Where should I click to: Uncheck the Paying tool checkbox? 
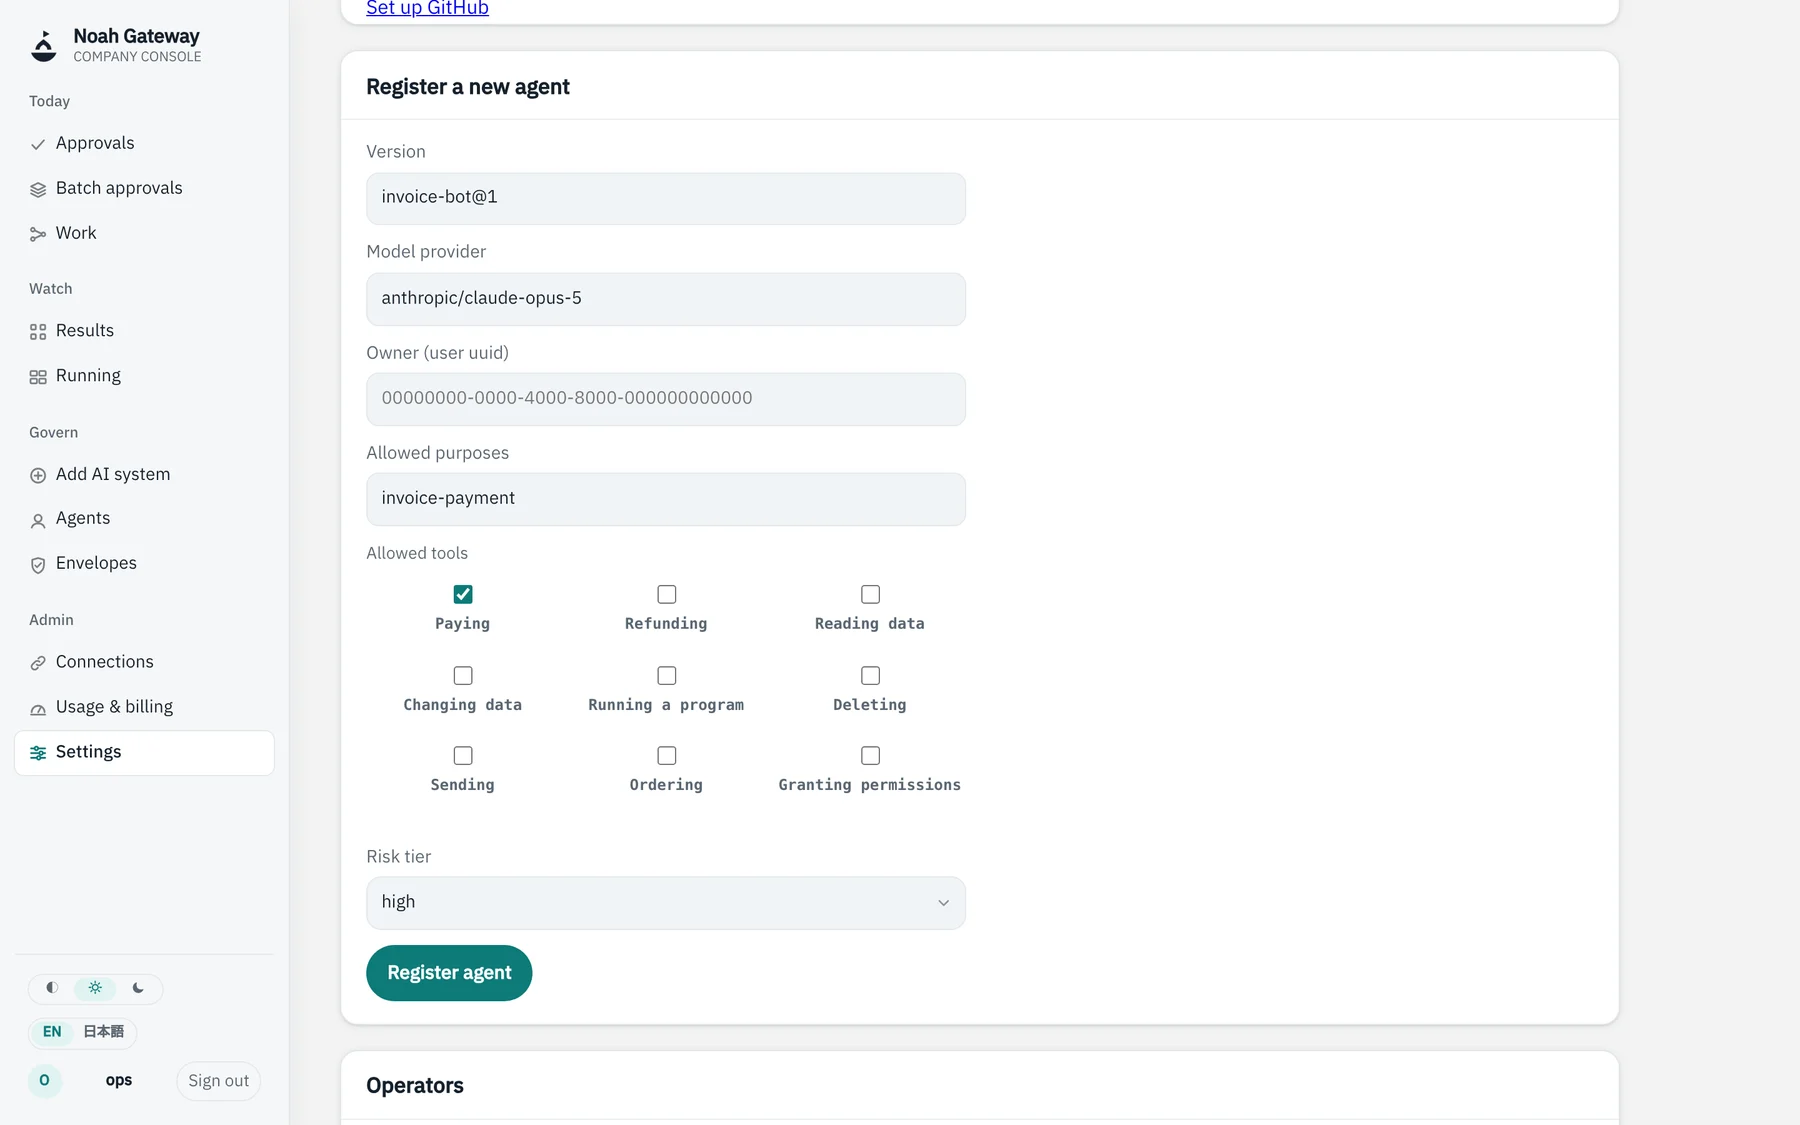pyautogui.click(x=463, y=594)
